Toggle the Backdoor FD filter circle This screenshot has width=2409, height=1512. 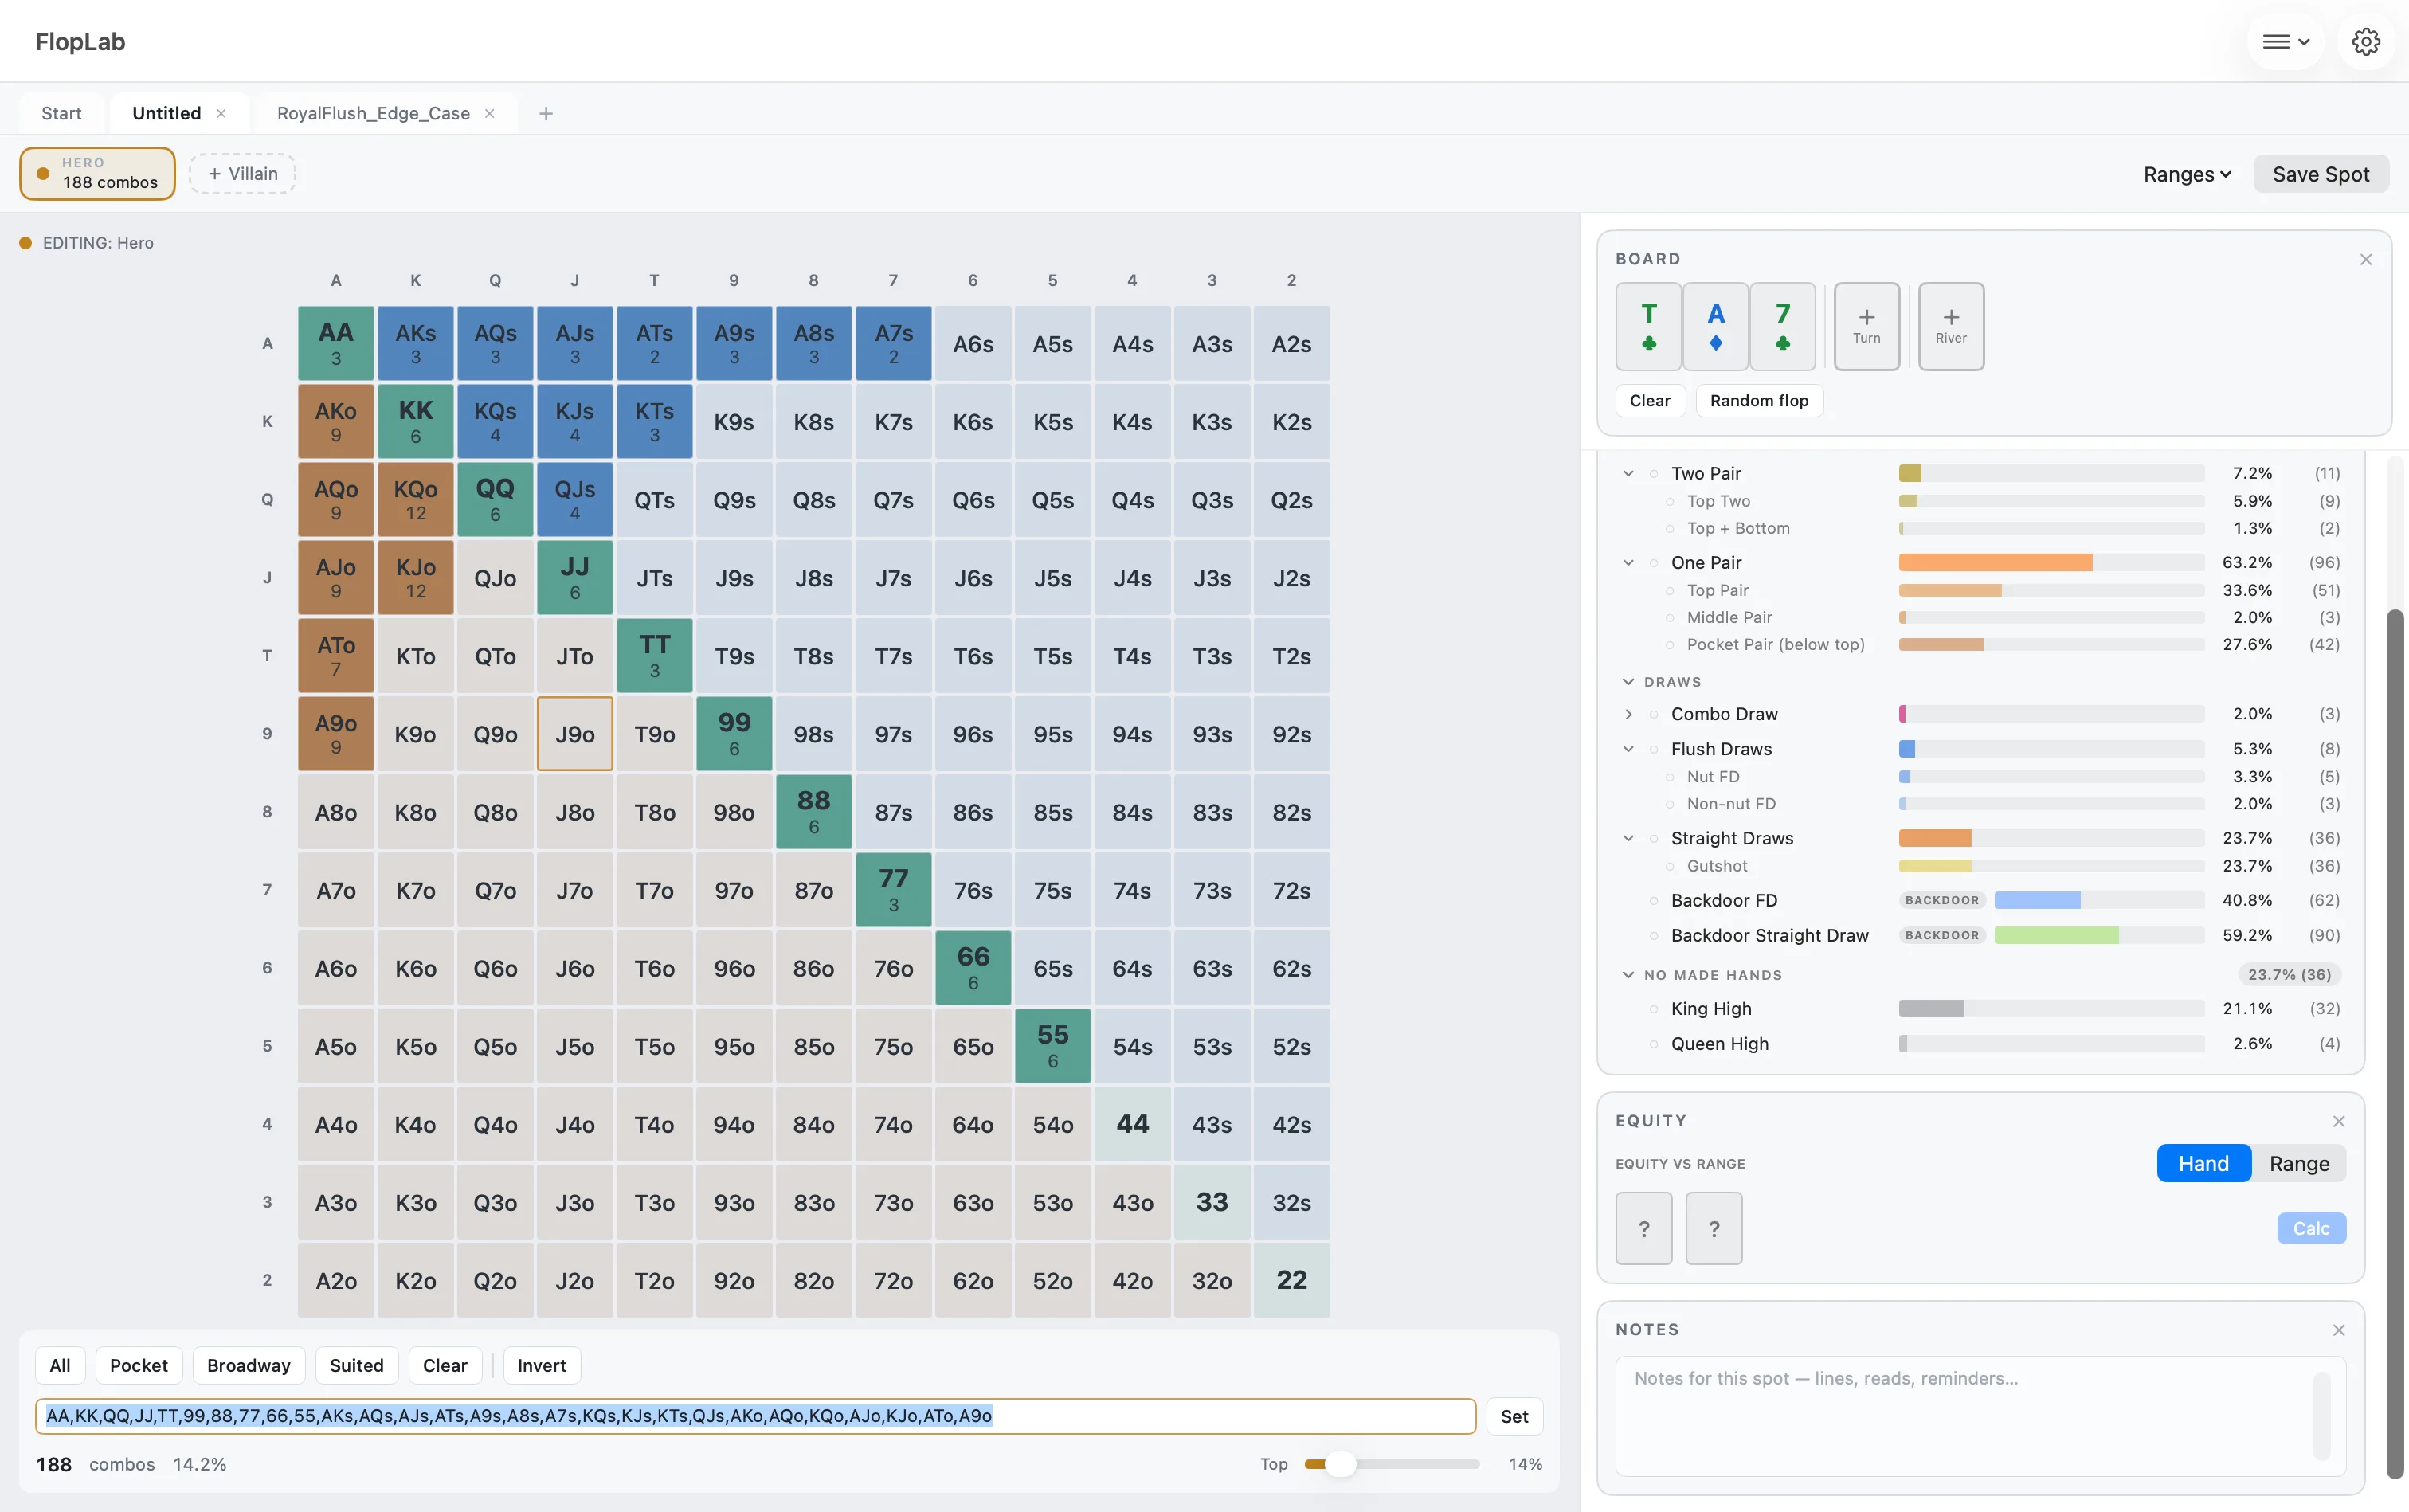(x=1653, y=901)
